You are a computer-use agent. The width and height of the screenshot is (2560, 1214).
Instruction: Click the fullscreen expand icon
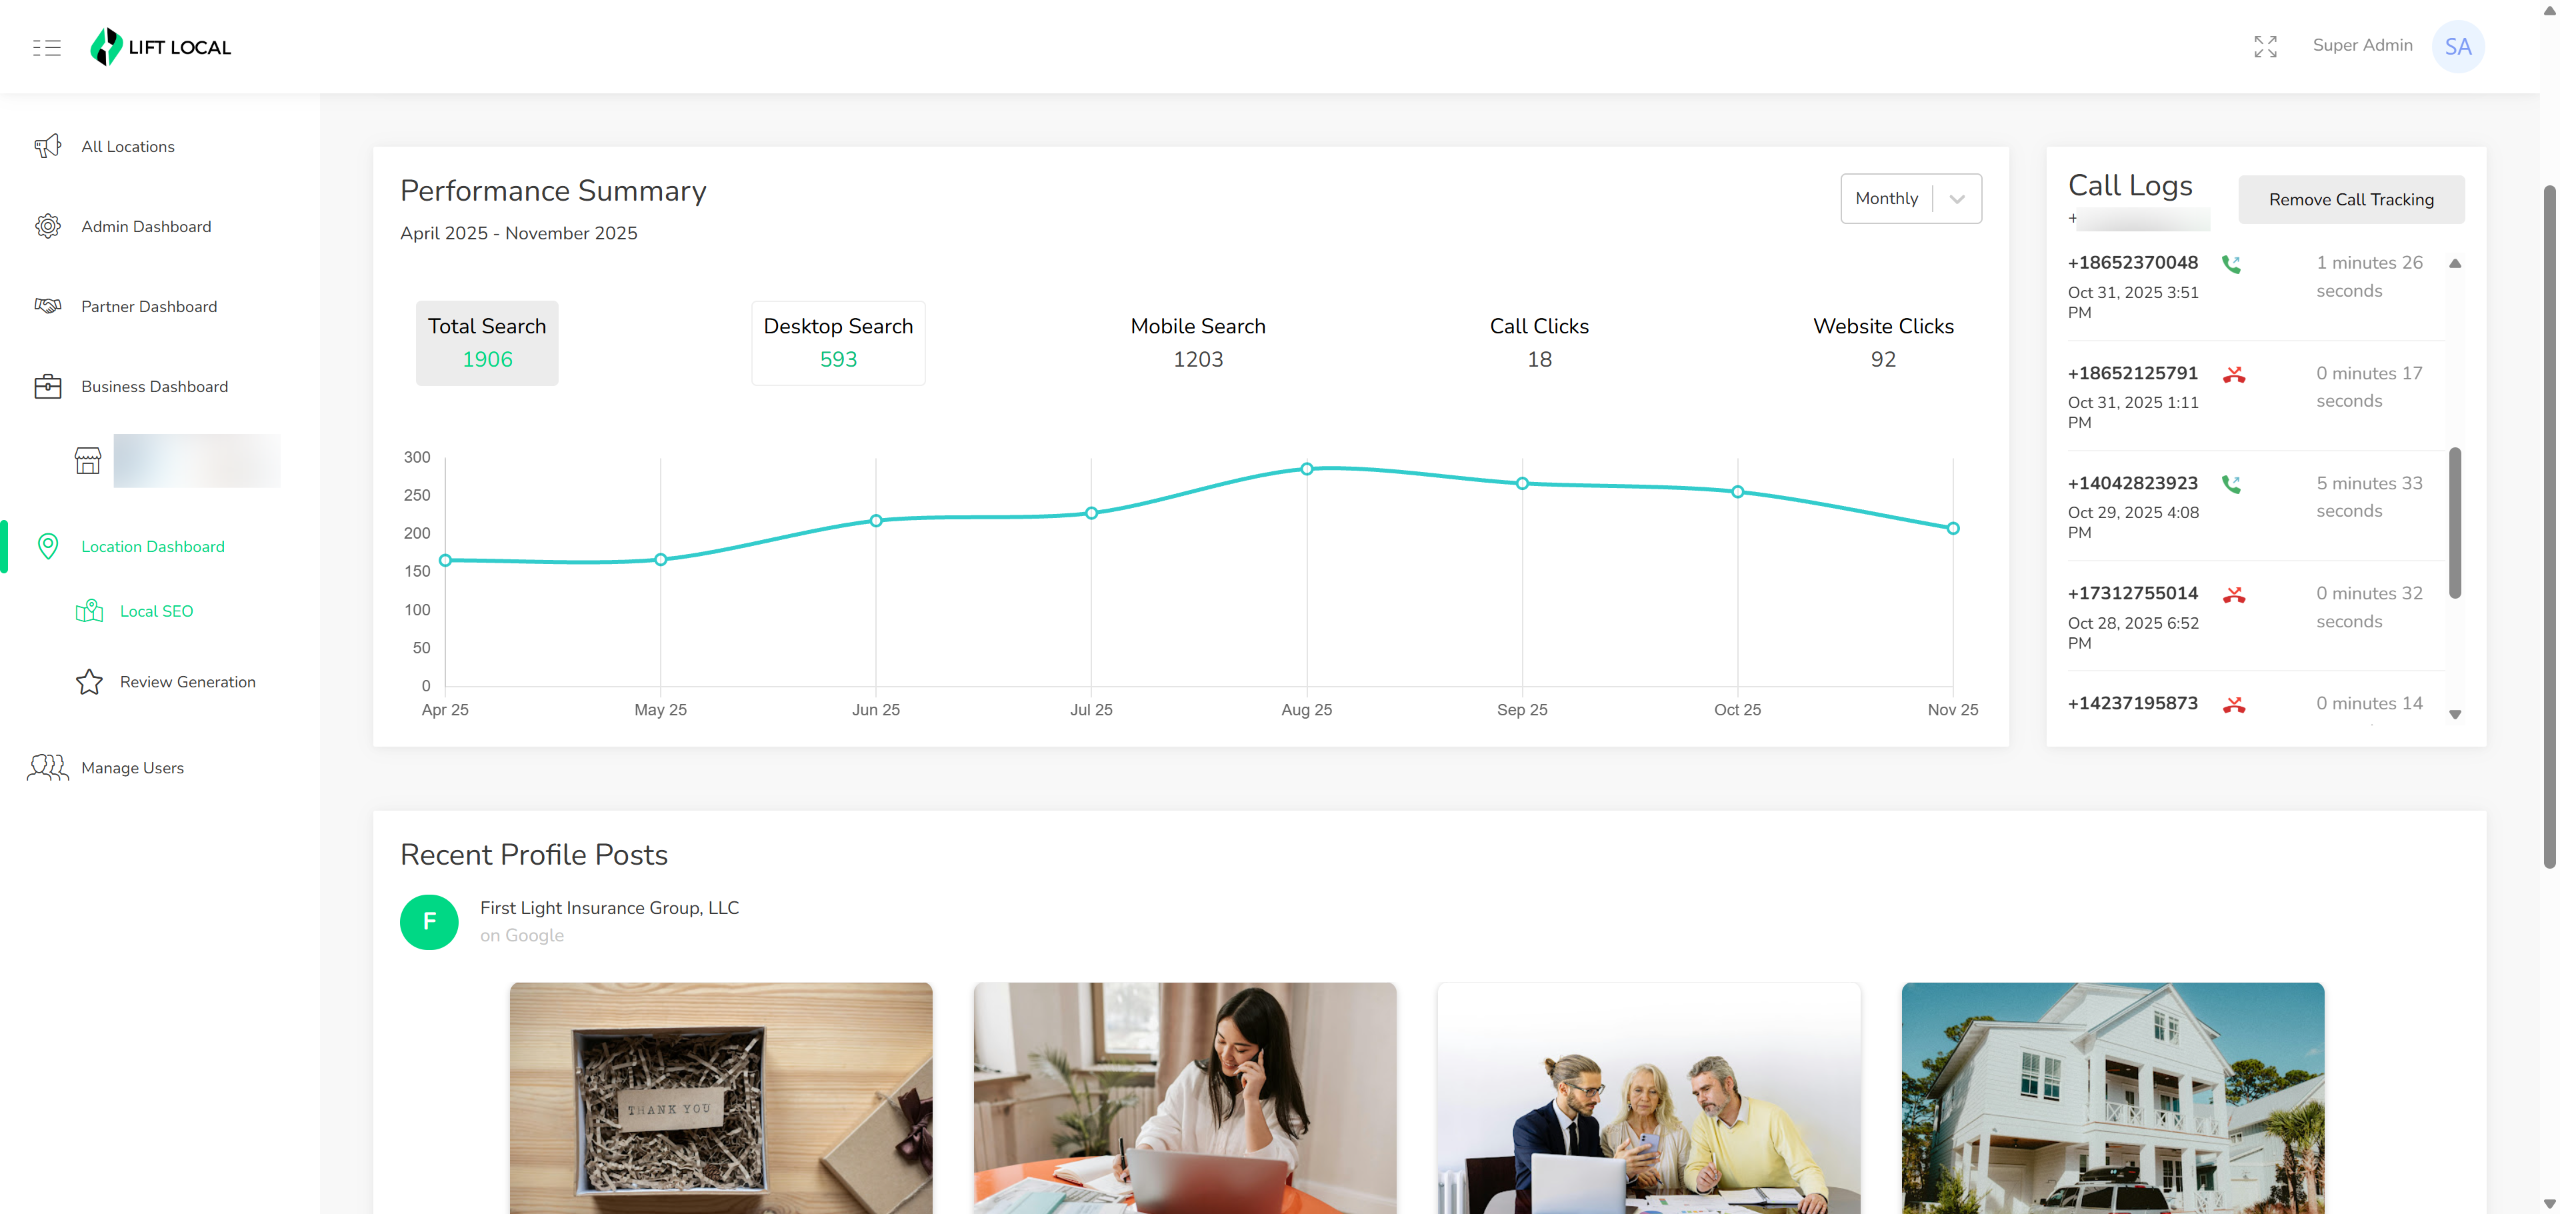coord(2265,46)
